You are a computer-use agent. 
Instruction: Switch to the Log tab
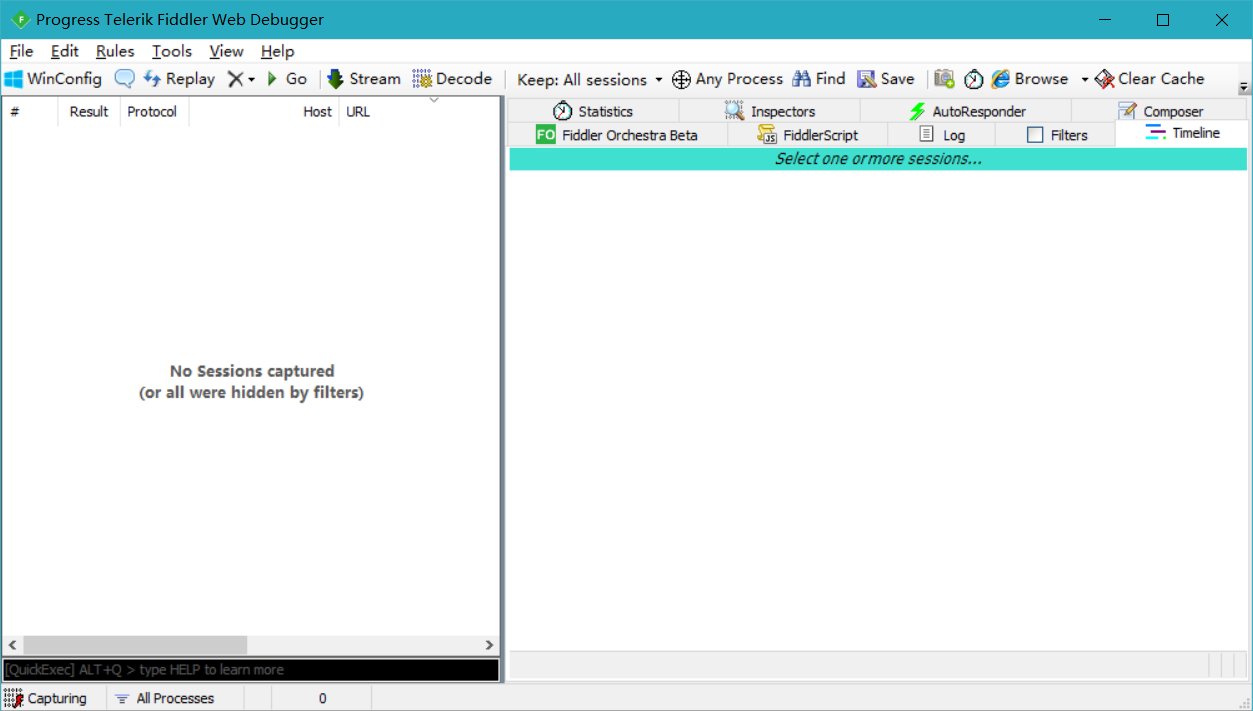942,135
